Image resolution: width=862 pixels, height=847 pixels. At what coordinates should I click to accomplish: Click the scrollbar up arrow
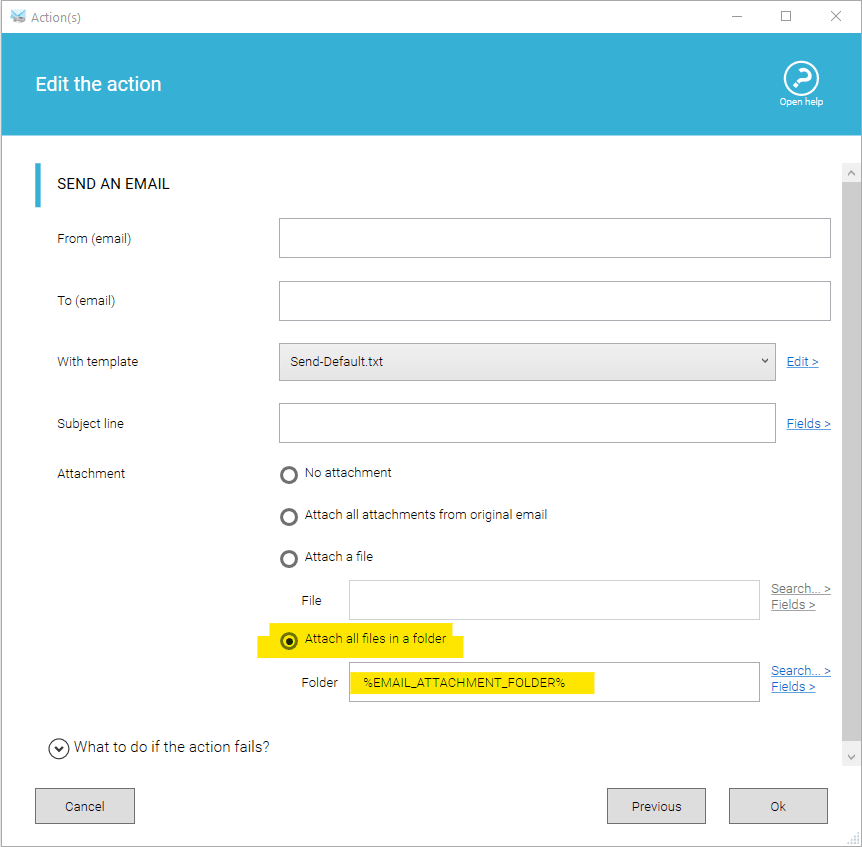[x=851, y=173]
